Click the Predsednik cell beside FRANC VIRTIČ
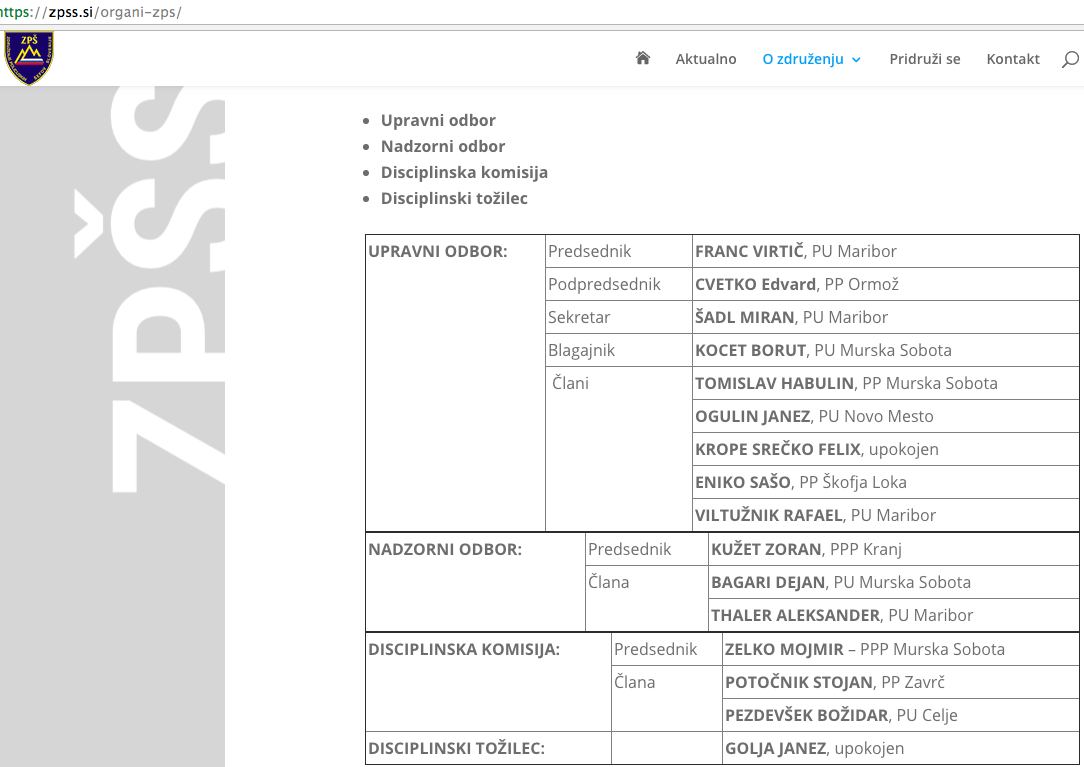1084x767 pixels. pos(619,251)
